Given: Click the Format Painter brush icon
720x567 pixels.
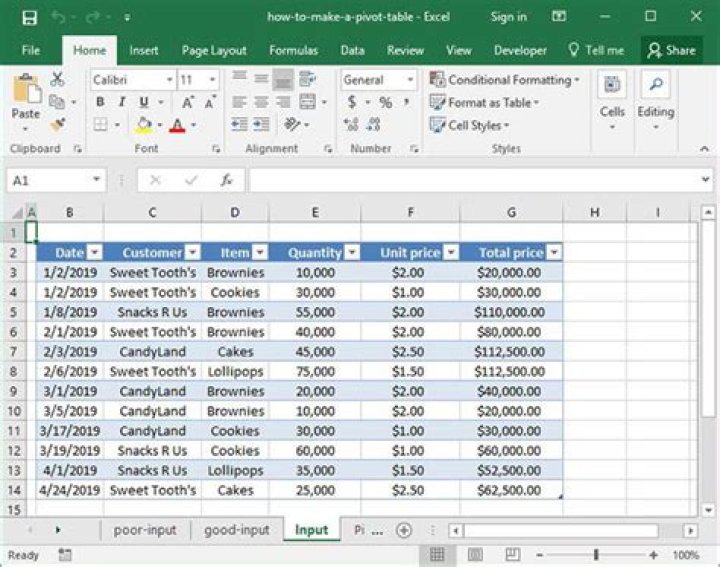Looking at the screenshot, I should 58,125.
